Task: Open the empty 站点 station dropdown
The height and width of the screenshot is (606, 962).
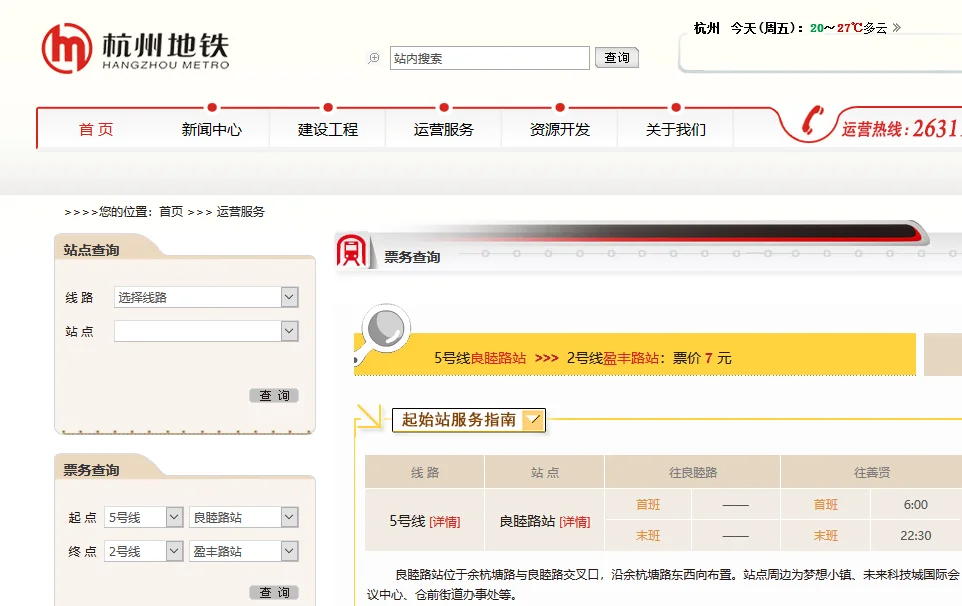Action: [289, 330]
